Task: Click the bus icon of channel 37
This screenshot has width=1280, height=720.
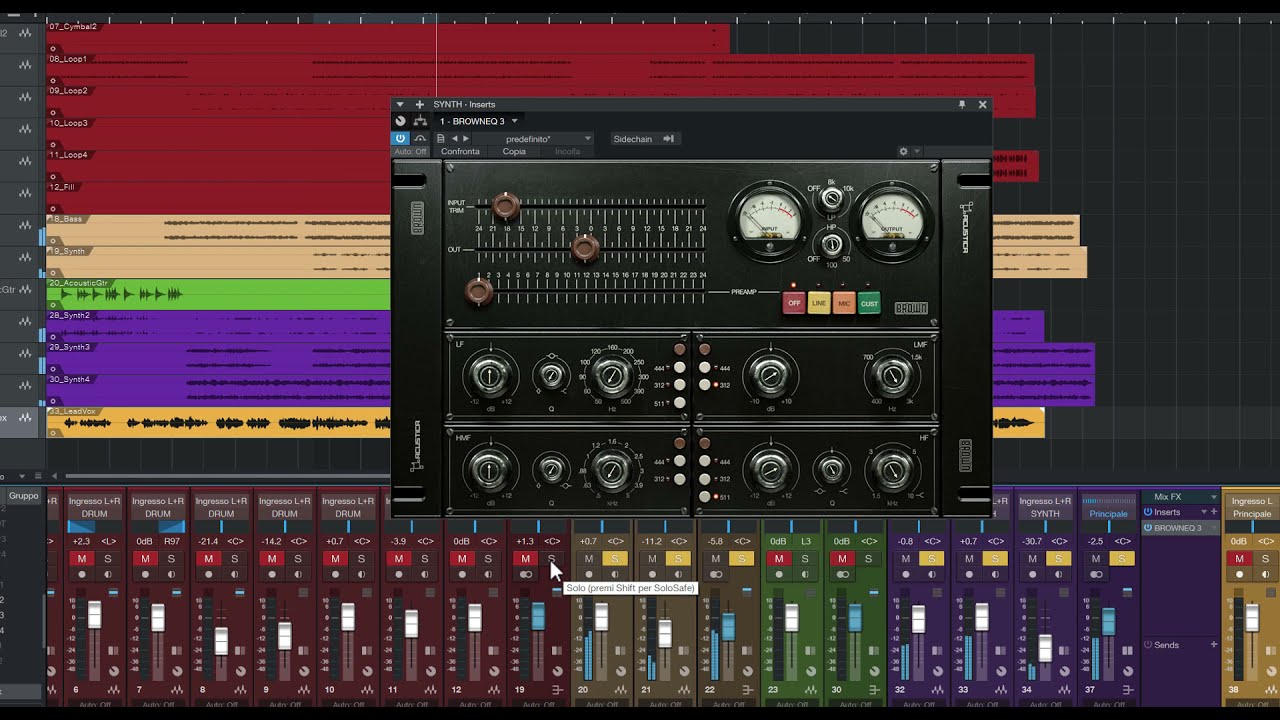Action: click(x=1128, y=690)
